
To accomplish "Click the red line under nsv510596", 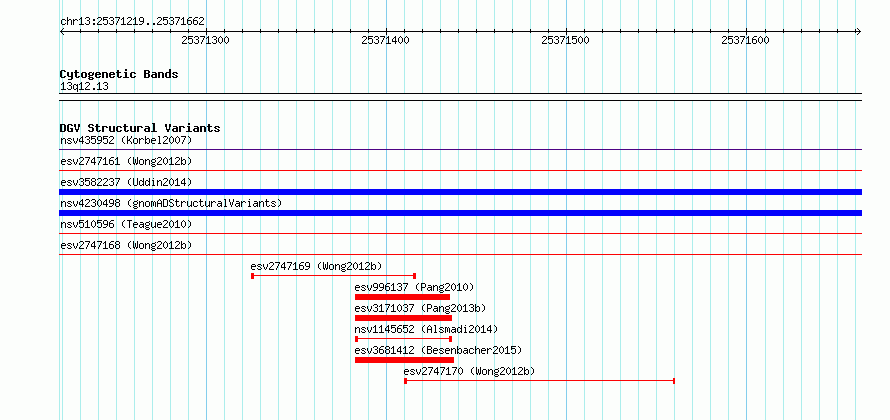I will [x=460, y=234].
